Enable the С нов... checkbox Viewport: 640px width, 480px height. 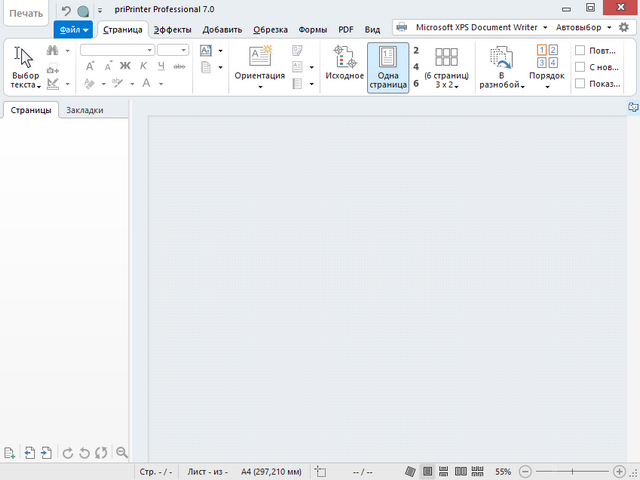[x=581, y=67]
